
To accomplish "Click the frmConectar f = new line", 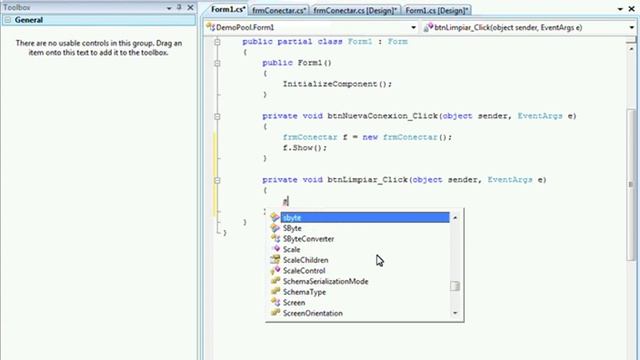I will coord(367,137).
